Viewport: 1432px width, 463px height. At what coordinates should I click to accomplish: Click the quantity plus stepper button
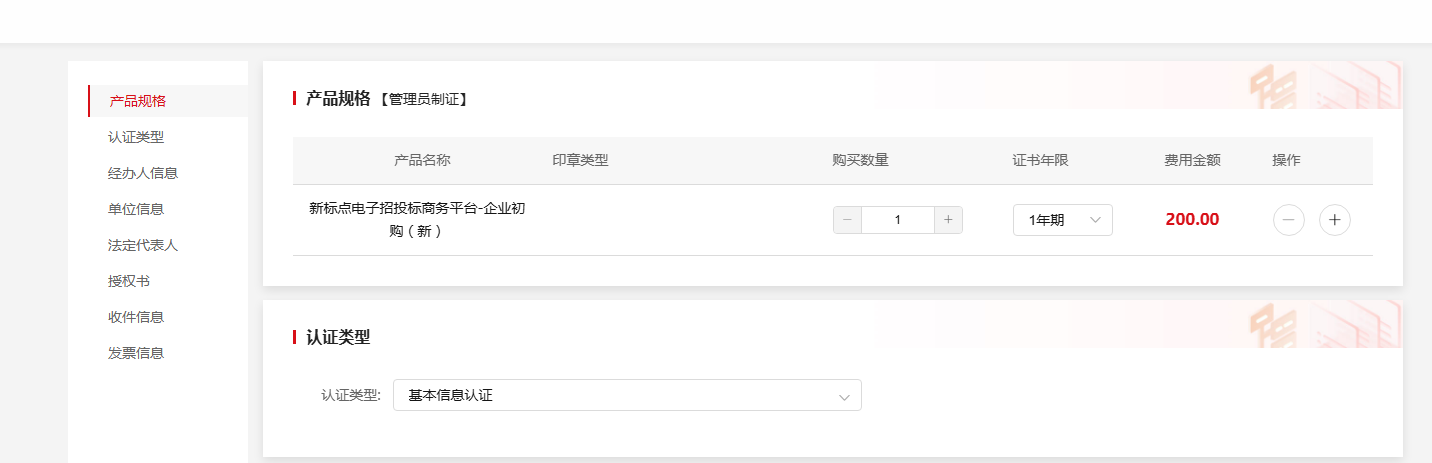tap(948, 220)
